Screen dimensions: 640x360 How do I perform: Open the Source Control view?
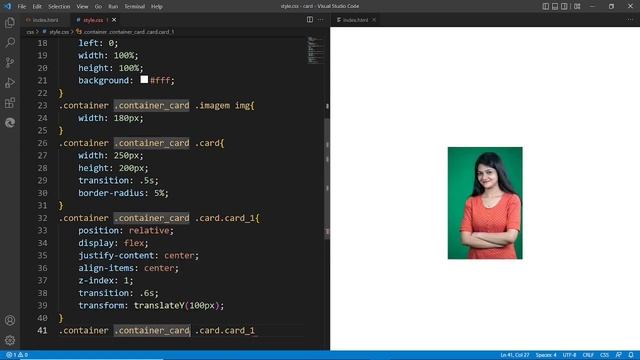click(10, 62)
